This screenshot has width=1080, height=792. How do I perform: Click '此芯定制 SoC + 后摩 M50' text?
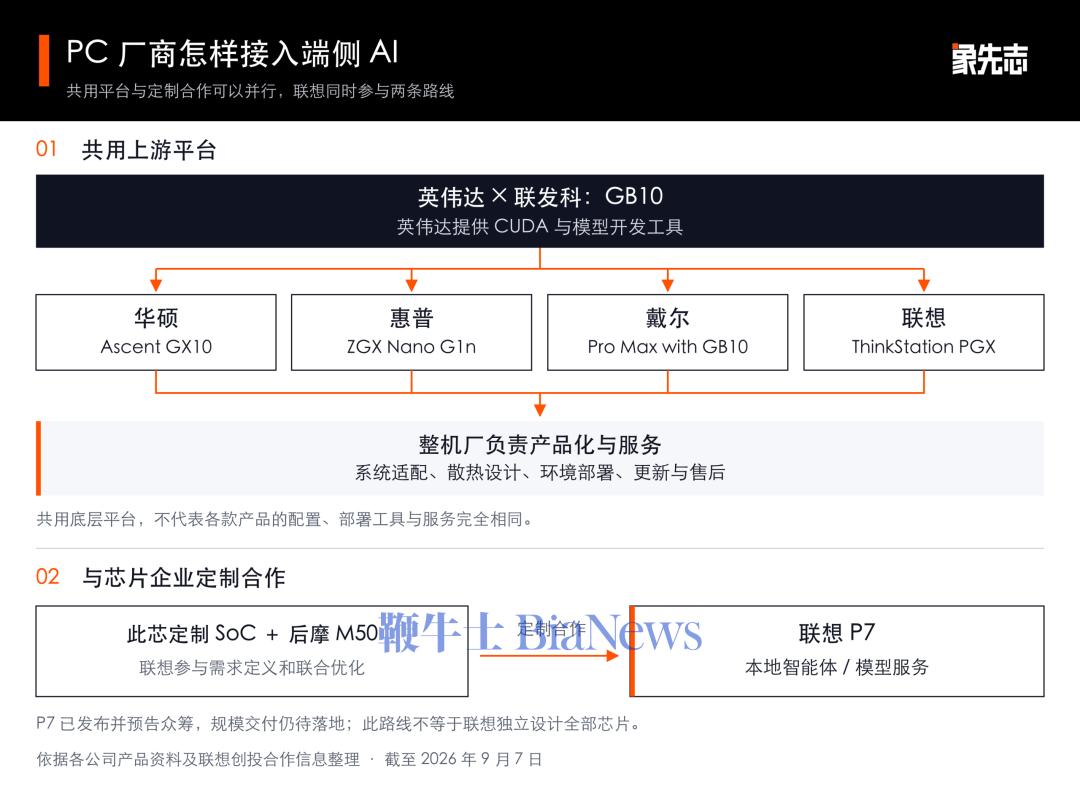click(252, 634)
